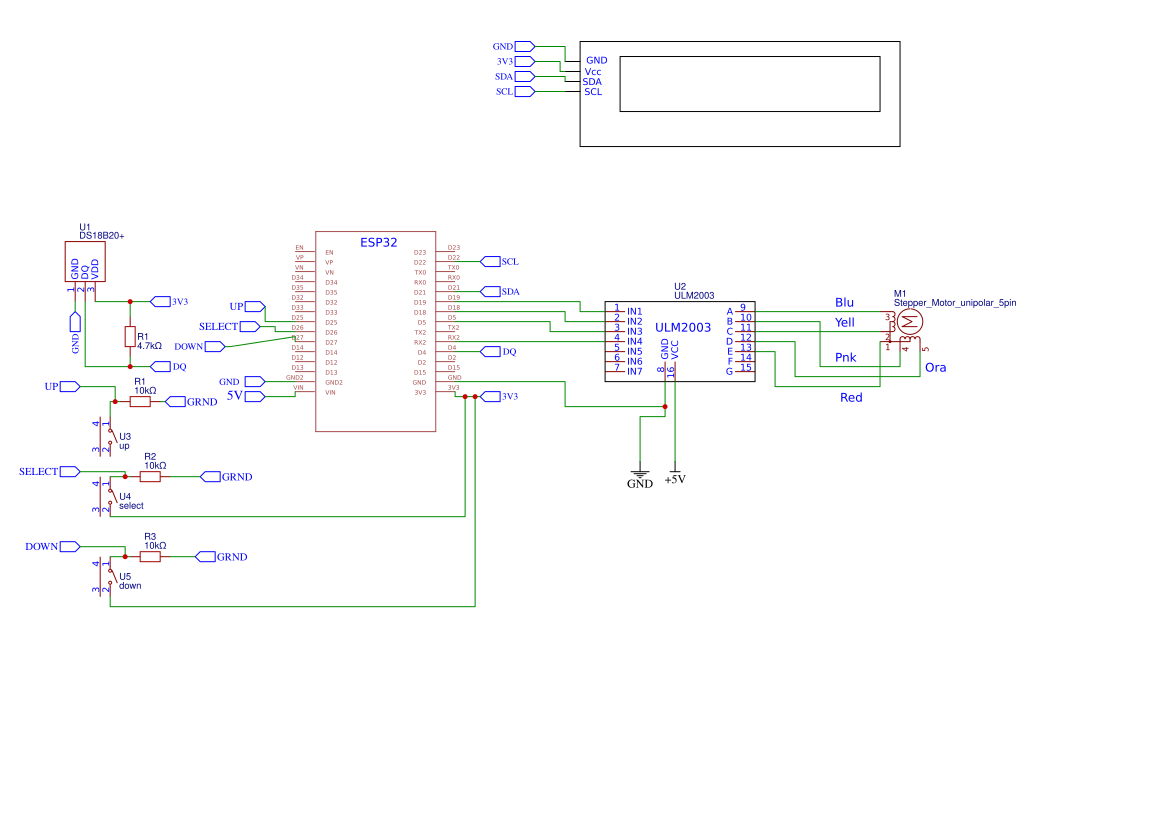Click the Stepper_Motor_unipolar_5pin label
The width and height of the screenshot is (1169, 828).
point(955,303)
